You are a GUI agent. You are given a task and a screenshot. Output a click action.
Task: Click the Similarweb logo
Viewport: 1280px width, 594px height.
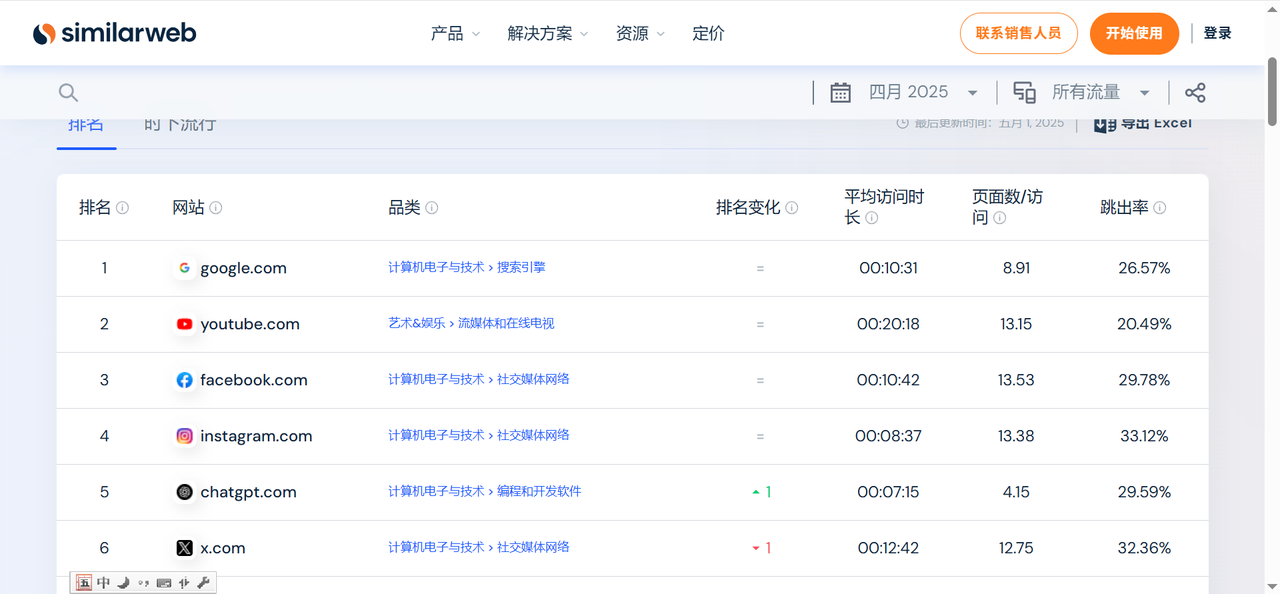tap(114, 33)
